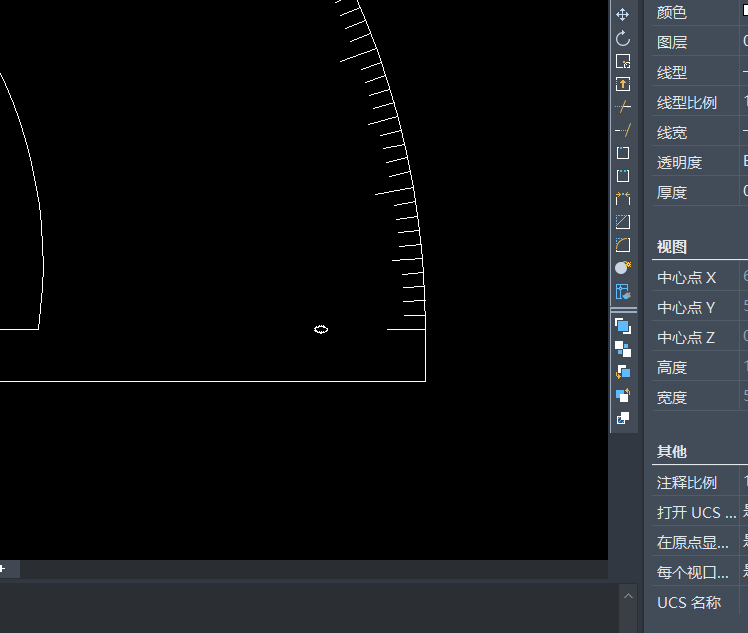Select the Move tool in the modify toolbar
748x633 pixels.
[x=623, y=15]
